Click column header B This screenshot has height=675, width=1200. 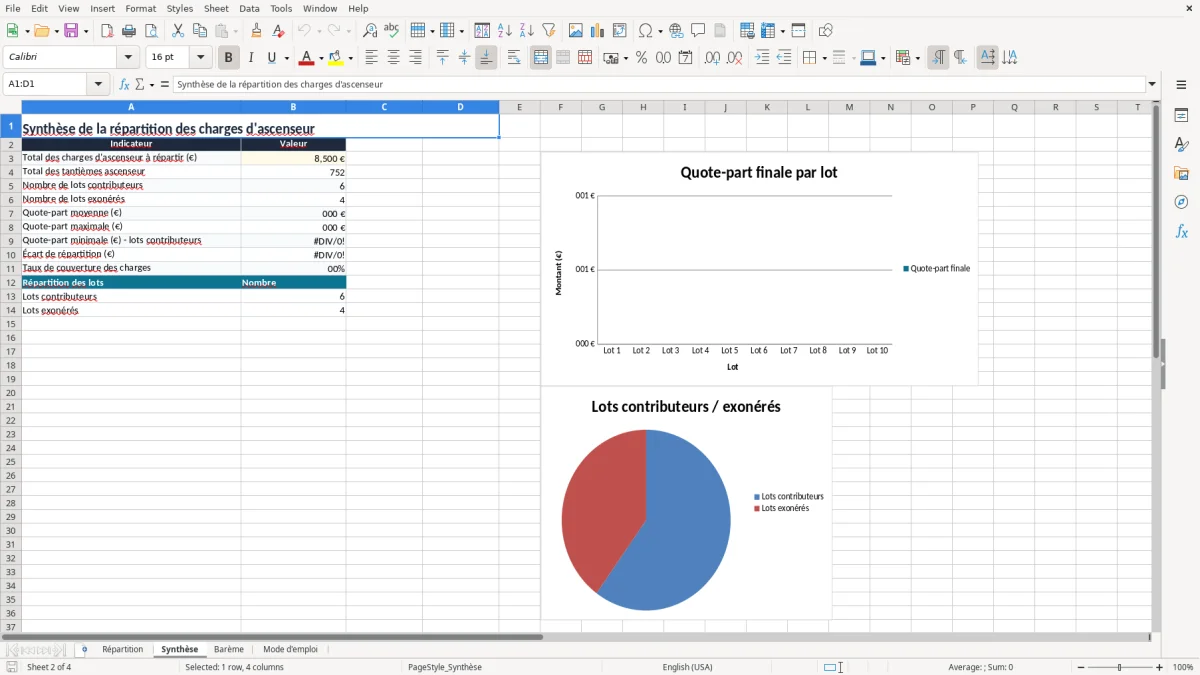293,107
